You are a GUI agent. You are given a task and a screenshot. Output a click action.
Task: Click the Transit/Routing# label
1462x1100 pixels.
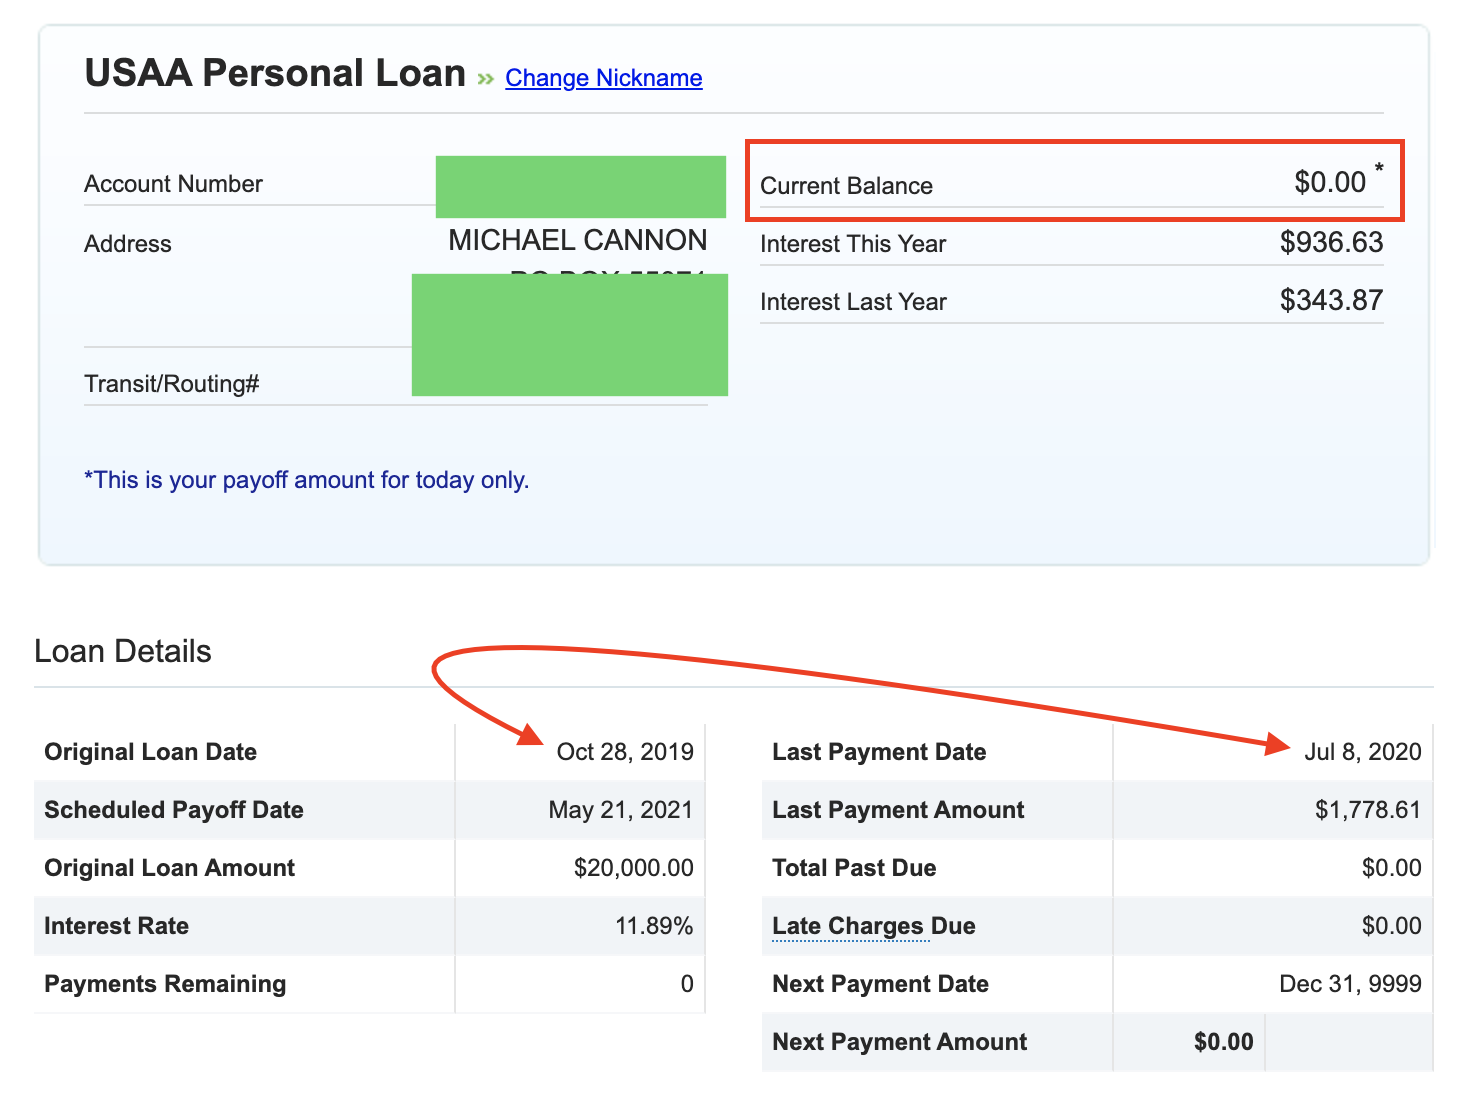click(x=172, y=384)
